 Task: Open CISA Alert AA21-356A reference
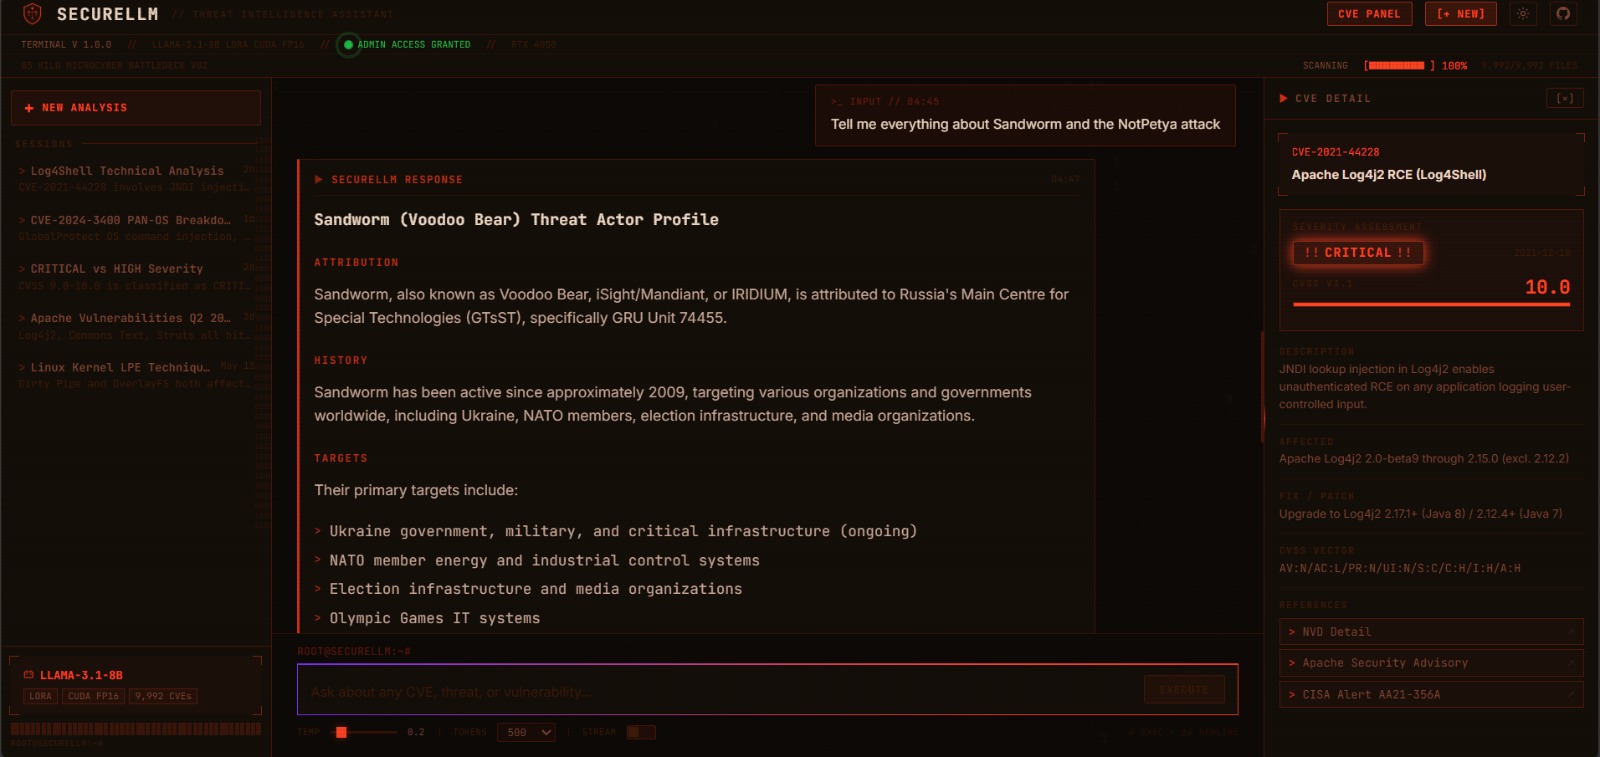(1431, 694)
